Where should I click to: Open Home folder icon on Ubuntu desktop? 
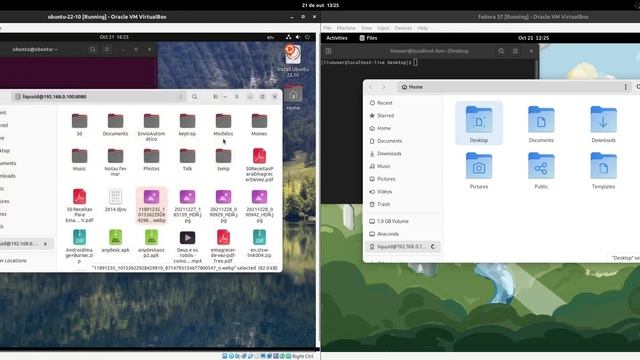pyautogui.click(x=293, y=98)
